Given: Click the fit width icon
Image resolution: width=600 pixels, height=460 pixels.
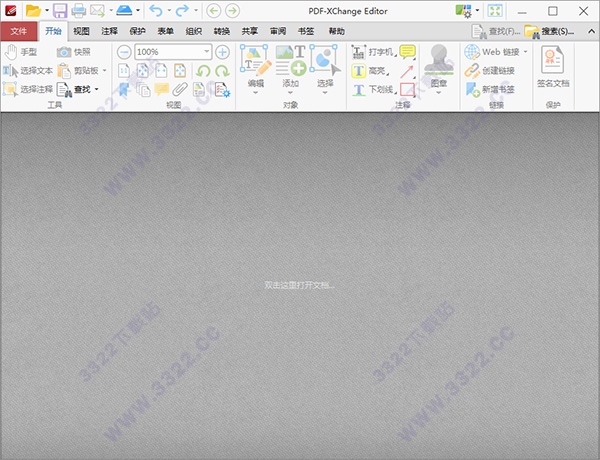Looking at the screenshot, I should pos(161,71).
